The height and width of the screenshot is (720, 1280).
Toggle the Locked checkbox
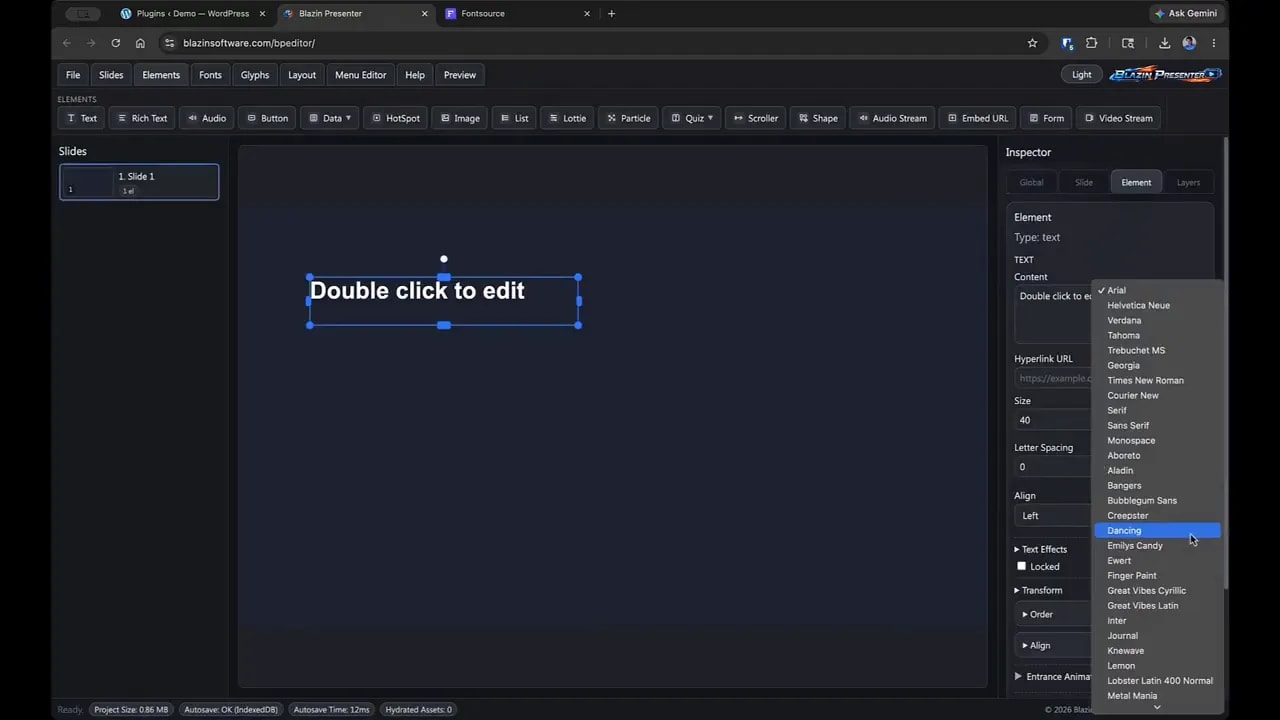(1021, 566)
